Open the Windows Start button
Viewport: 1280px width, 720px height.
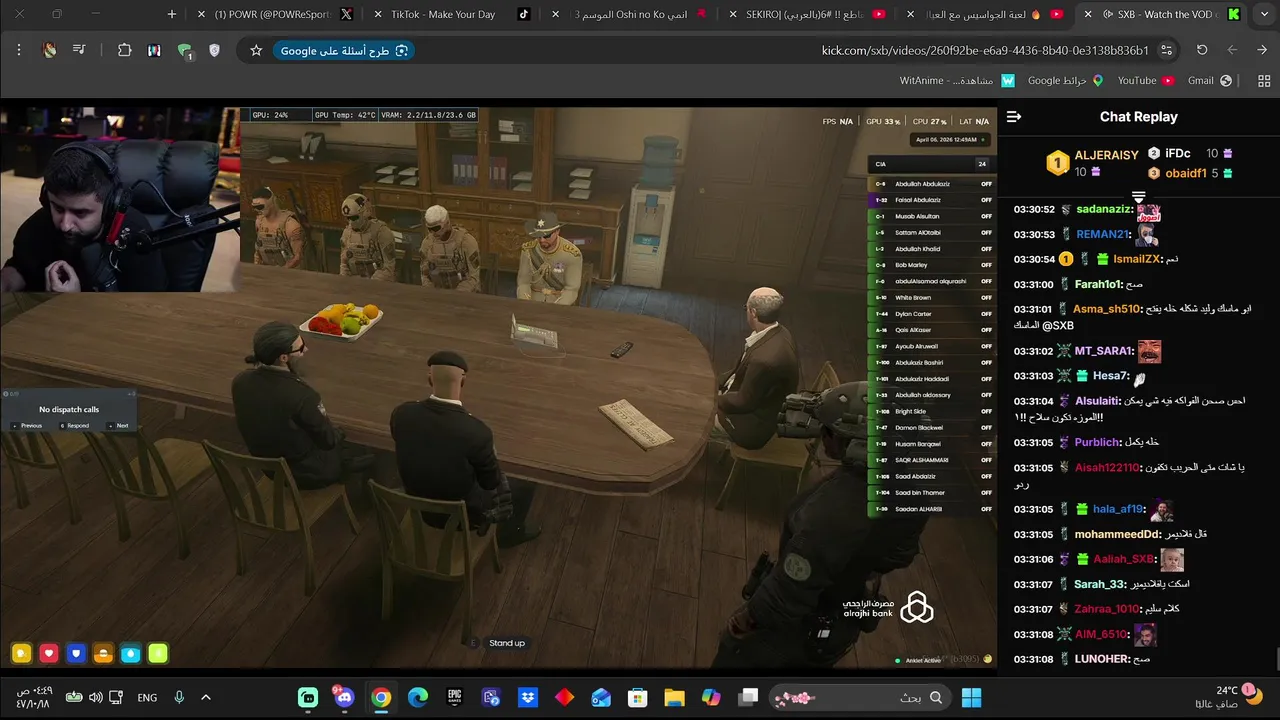point(971,697)
